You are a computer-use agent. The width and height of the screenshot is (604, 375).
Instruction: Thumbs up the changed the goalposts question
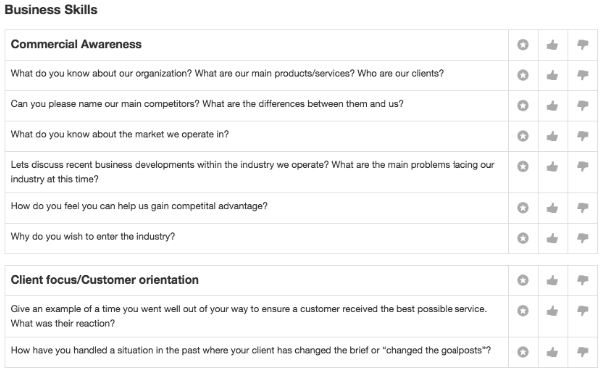pyautogui.click(x=552, y=352)
